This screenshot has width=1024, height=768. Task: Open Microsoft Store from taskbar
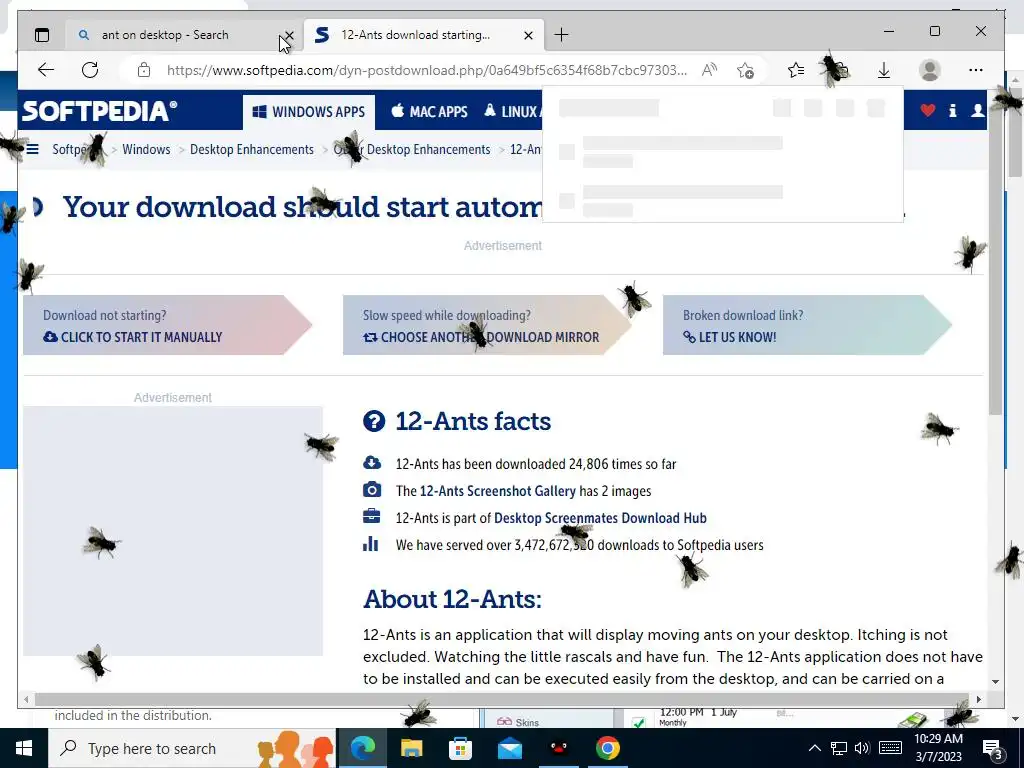pyautogui.click(x=460, y=748)
